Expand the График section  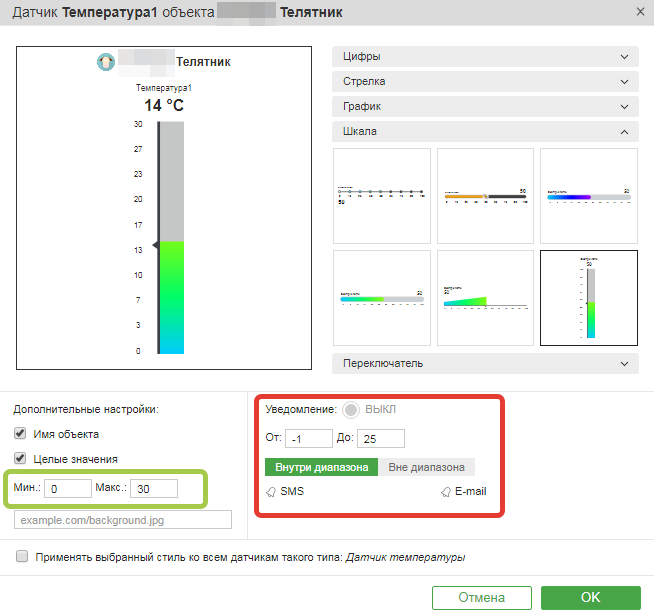click(x=485, y=106)
